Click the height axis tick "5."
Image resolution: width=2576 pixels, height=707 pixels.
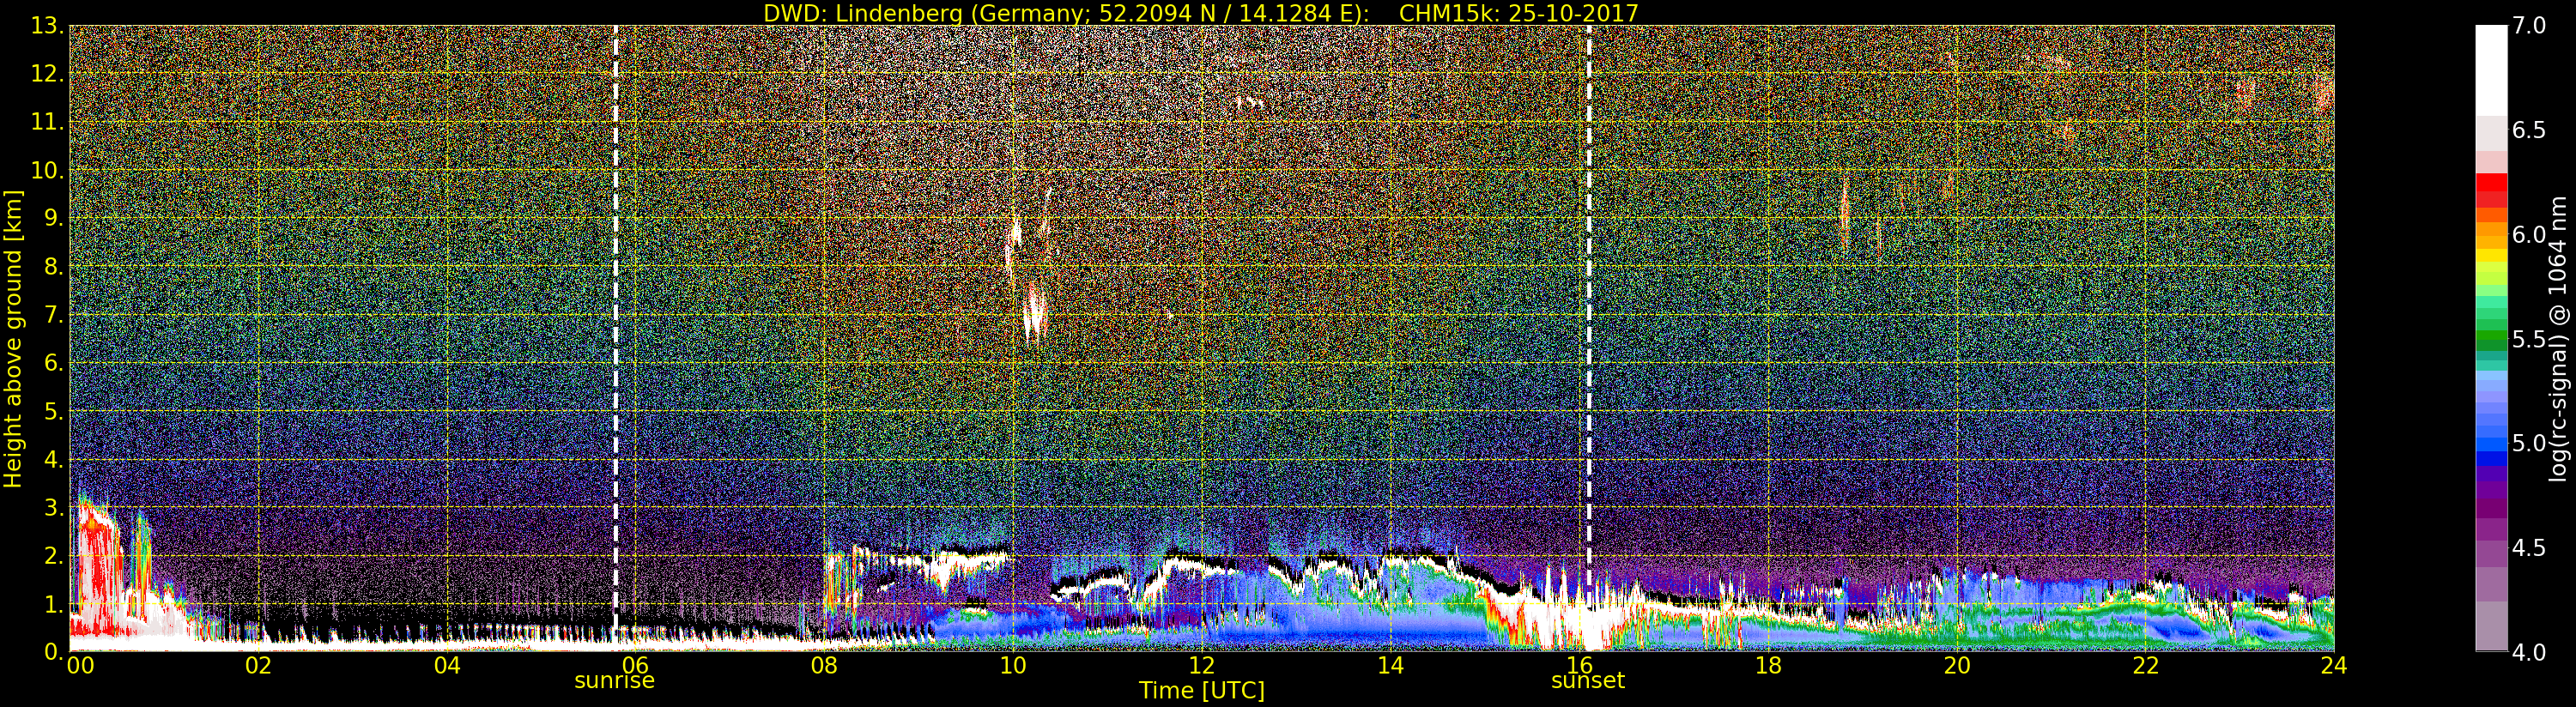54,411
